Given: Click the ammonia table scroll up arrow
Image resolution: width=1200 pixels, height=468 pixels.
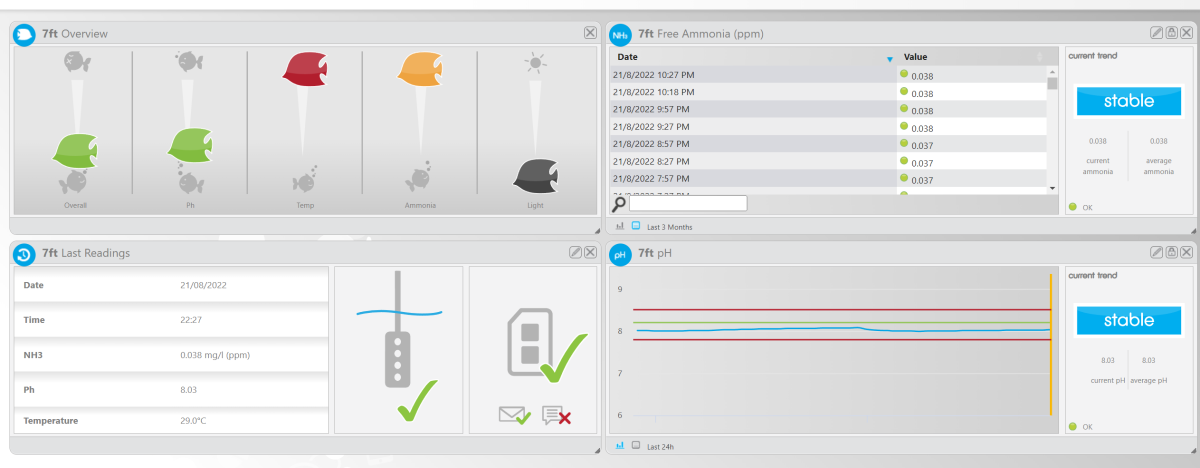Looking at the screenshot, I should click(x=1052, y=72).
